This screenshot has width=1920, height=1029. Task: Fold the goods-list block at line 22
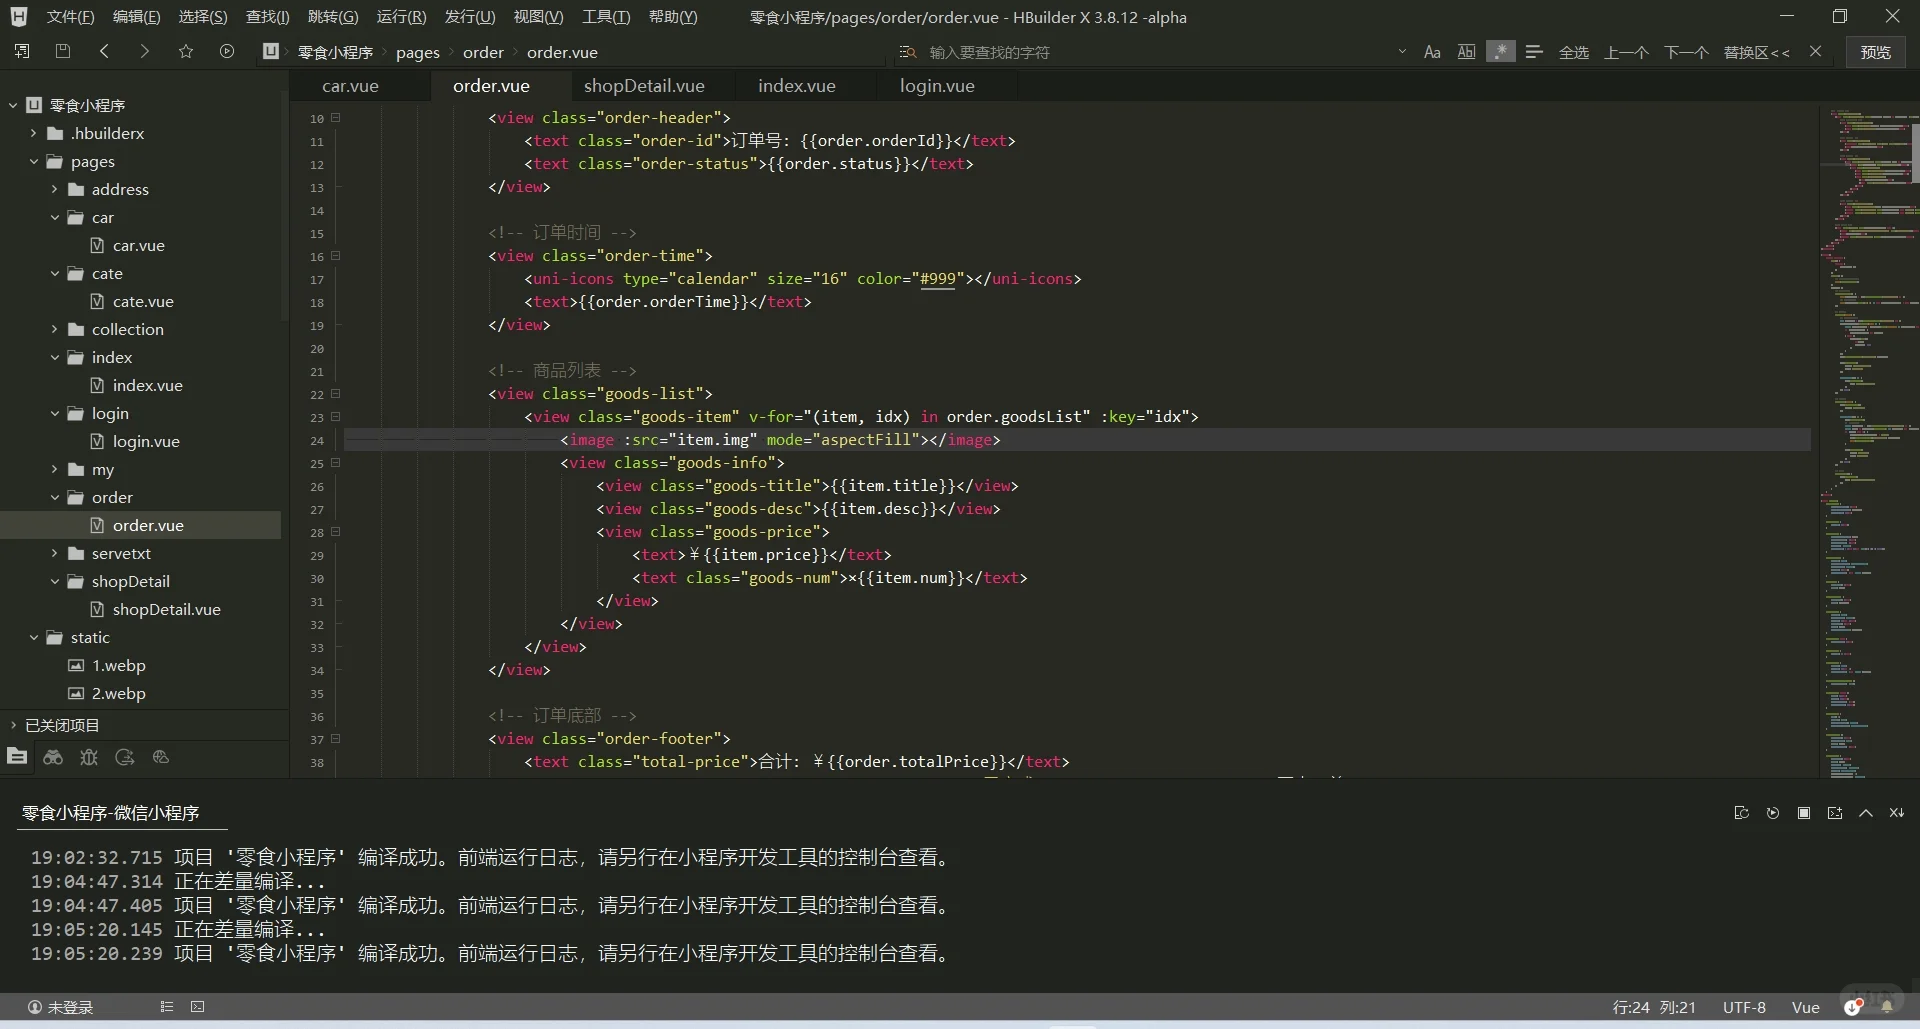click(x=336, y=394)
